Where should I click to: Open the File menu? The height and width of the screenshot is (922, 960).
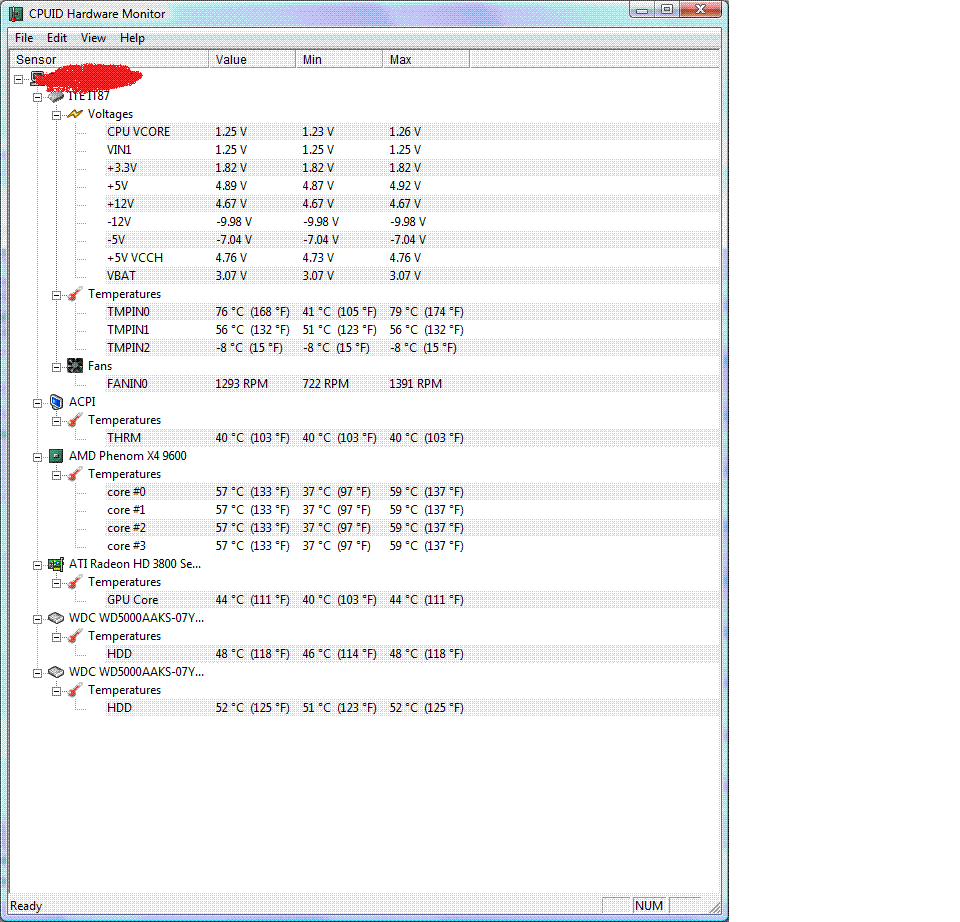pos(24,38)
